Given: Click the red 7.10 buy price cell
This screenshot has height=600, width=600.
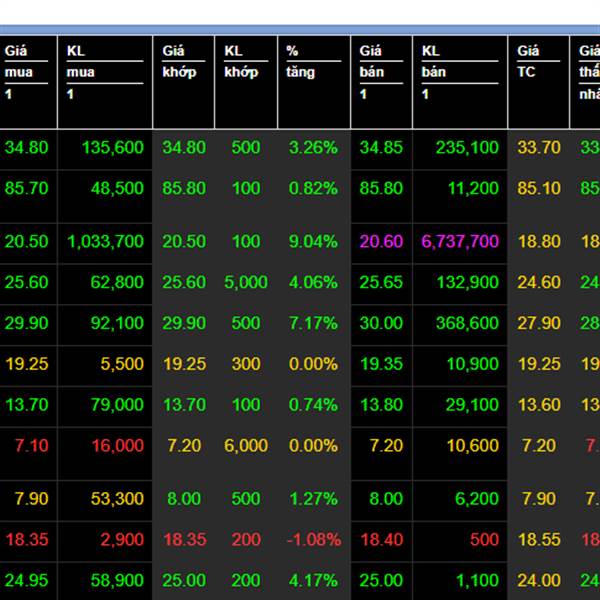Looking at the screenshot, I should (26, 445).
